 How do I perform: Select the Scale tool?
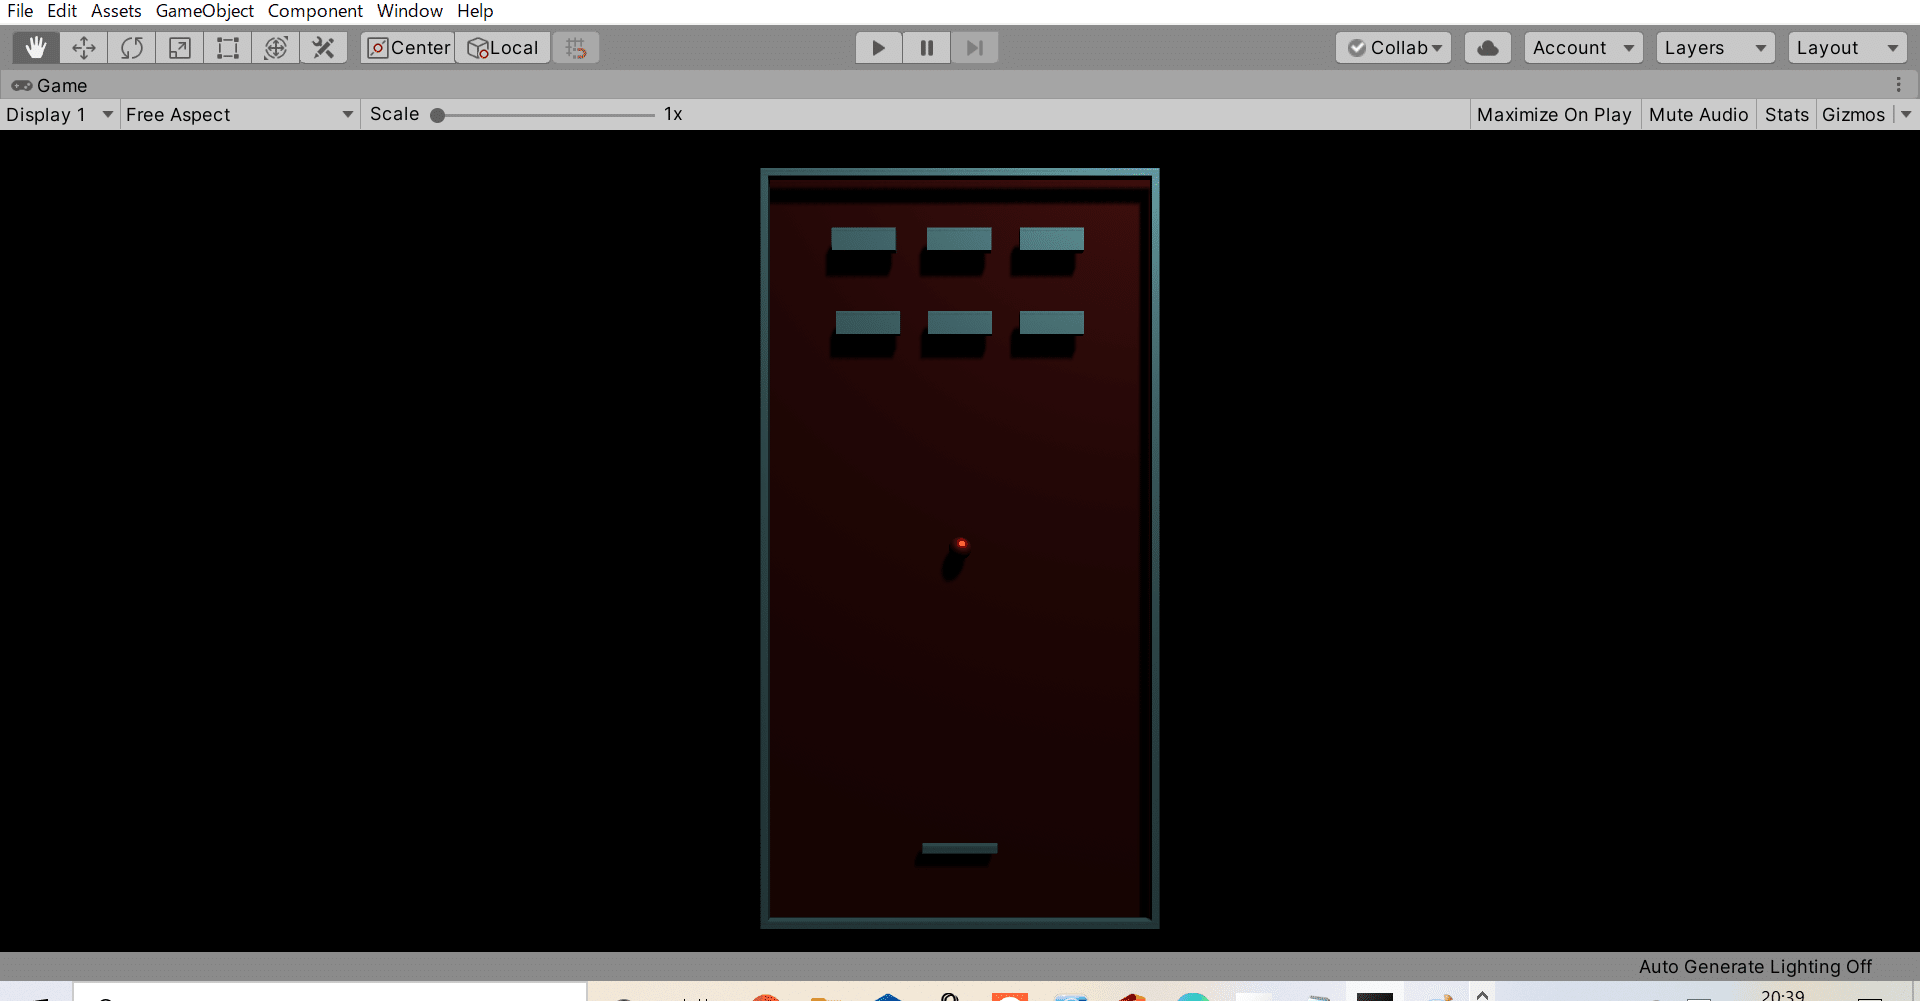(180, 48)
